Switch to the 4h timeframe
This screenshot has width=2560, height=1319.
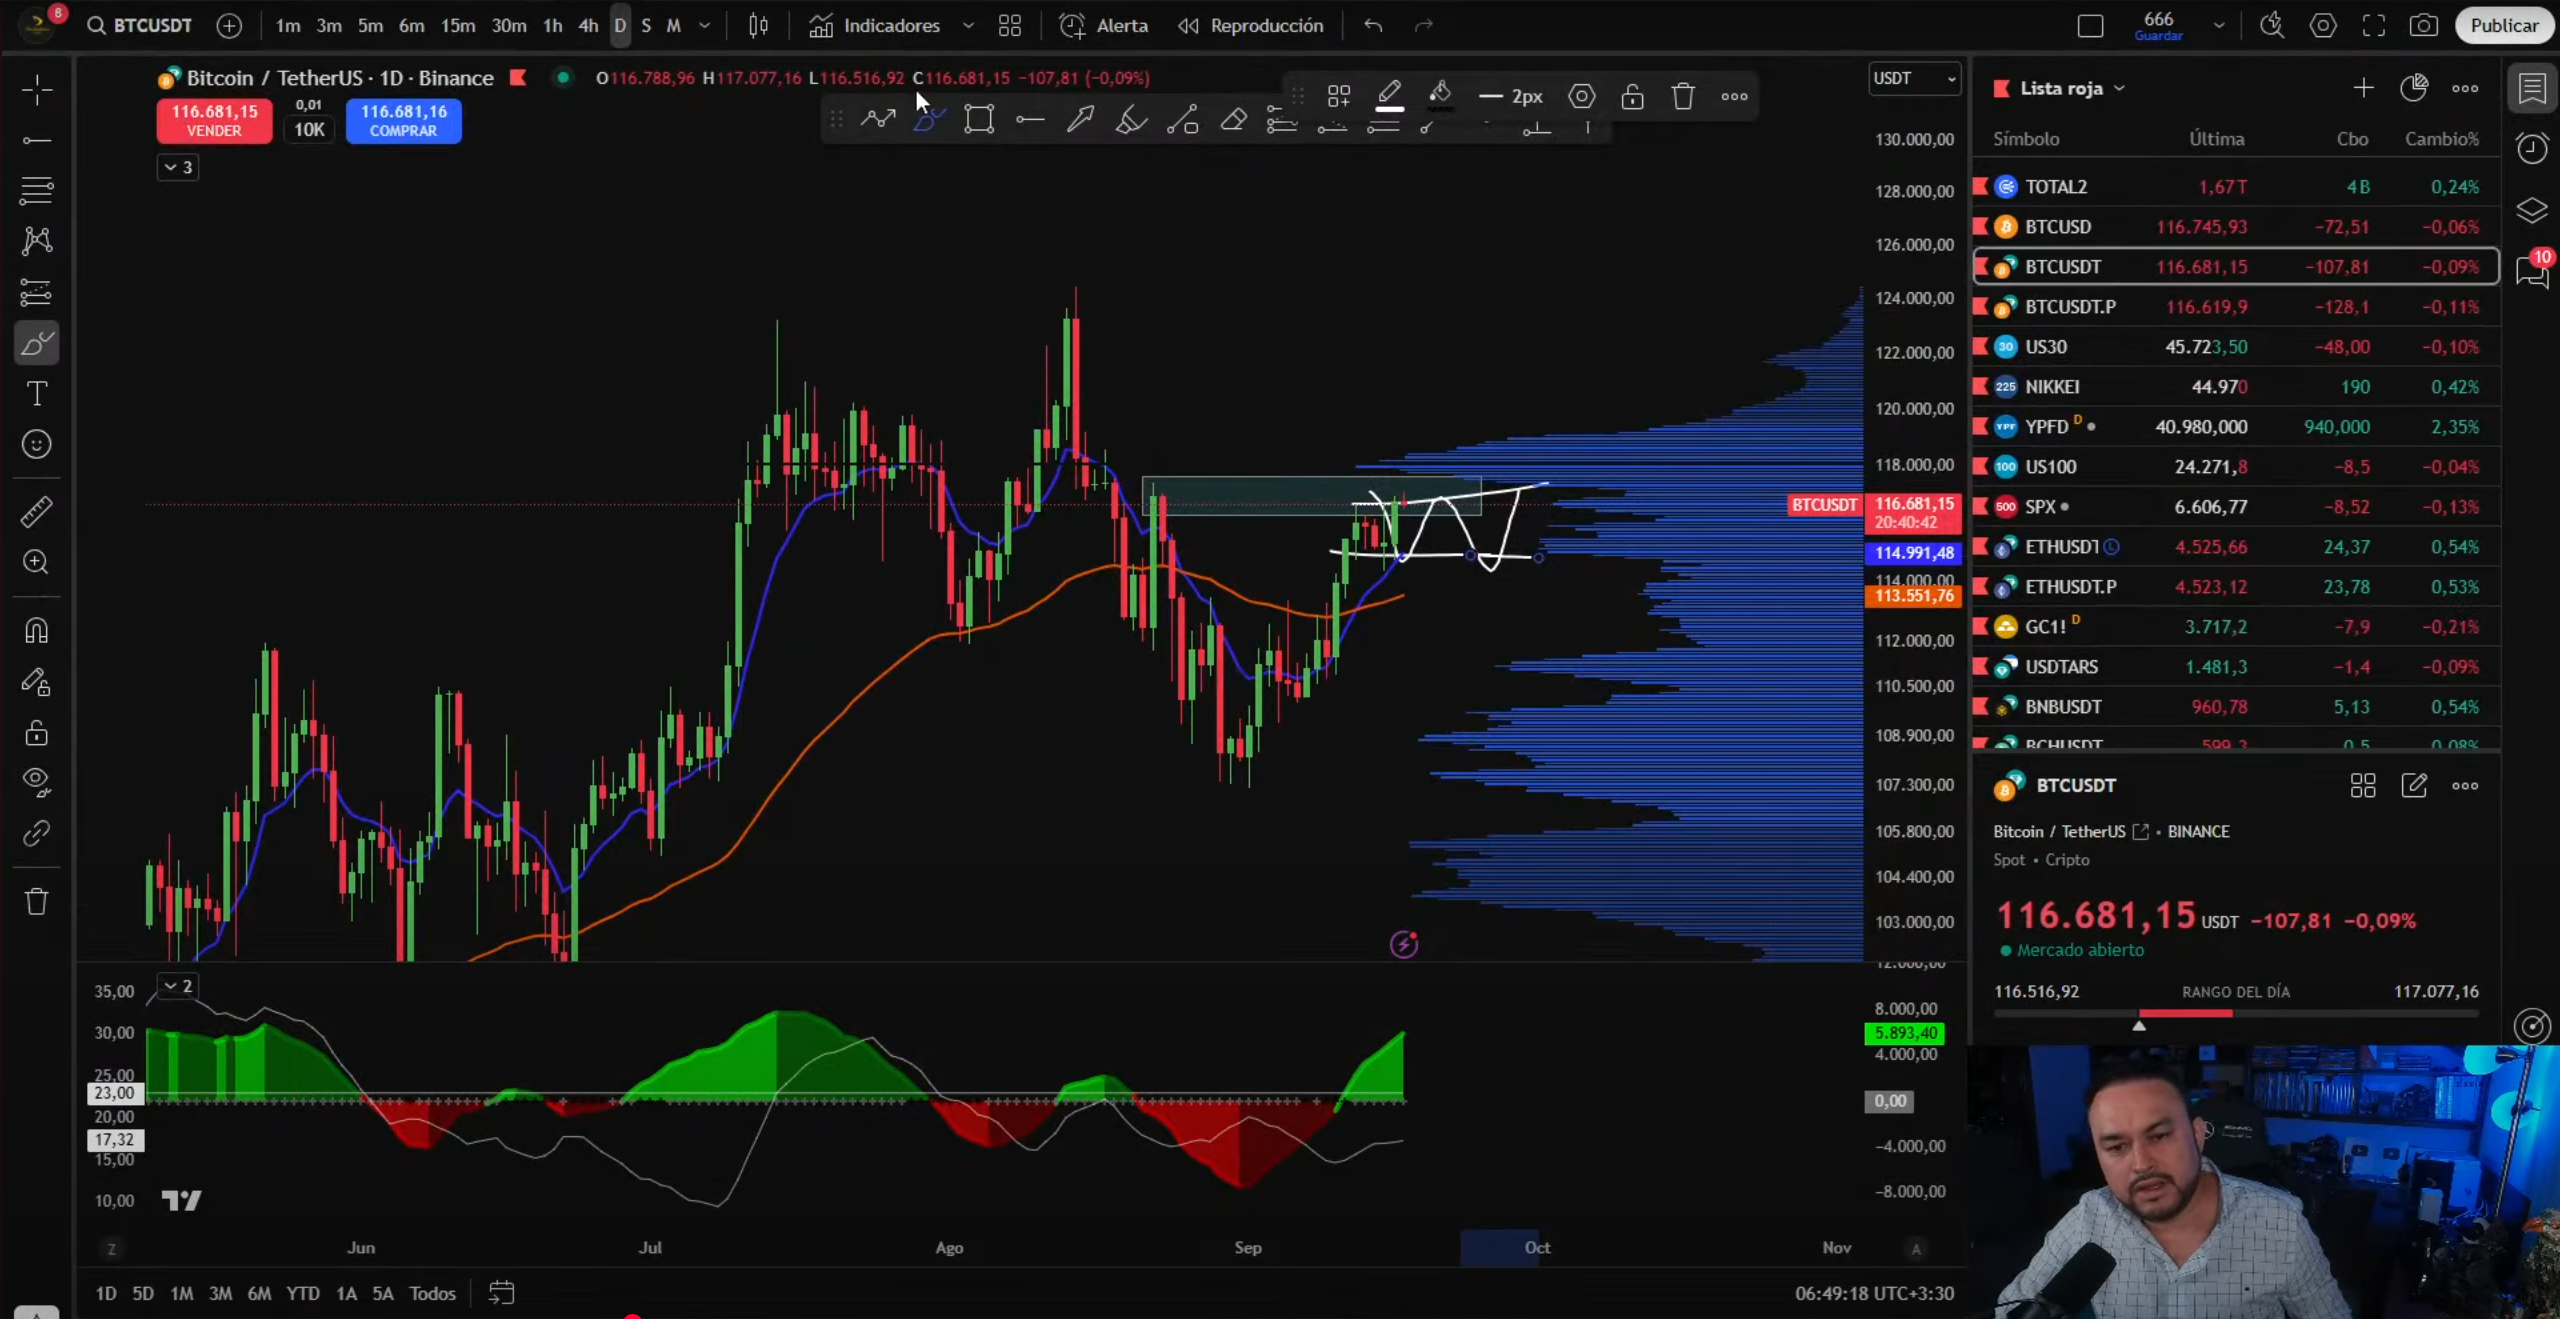pyautogui.click(x=588, y=26)
